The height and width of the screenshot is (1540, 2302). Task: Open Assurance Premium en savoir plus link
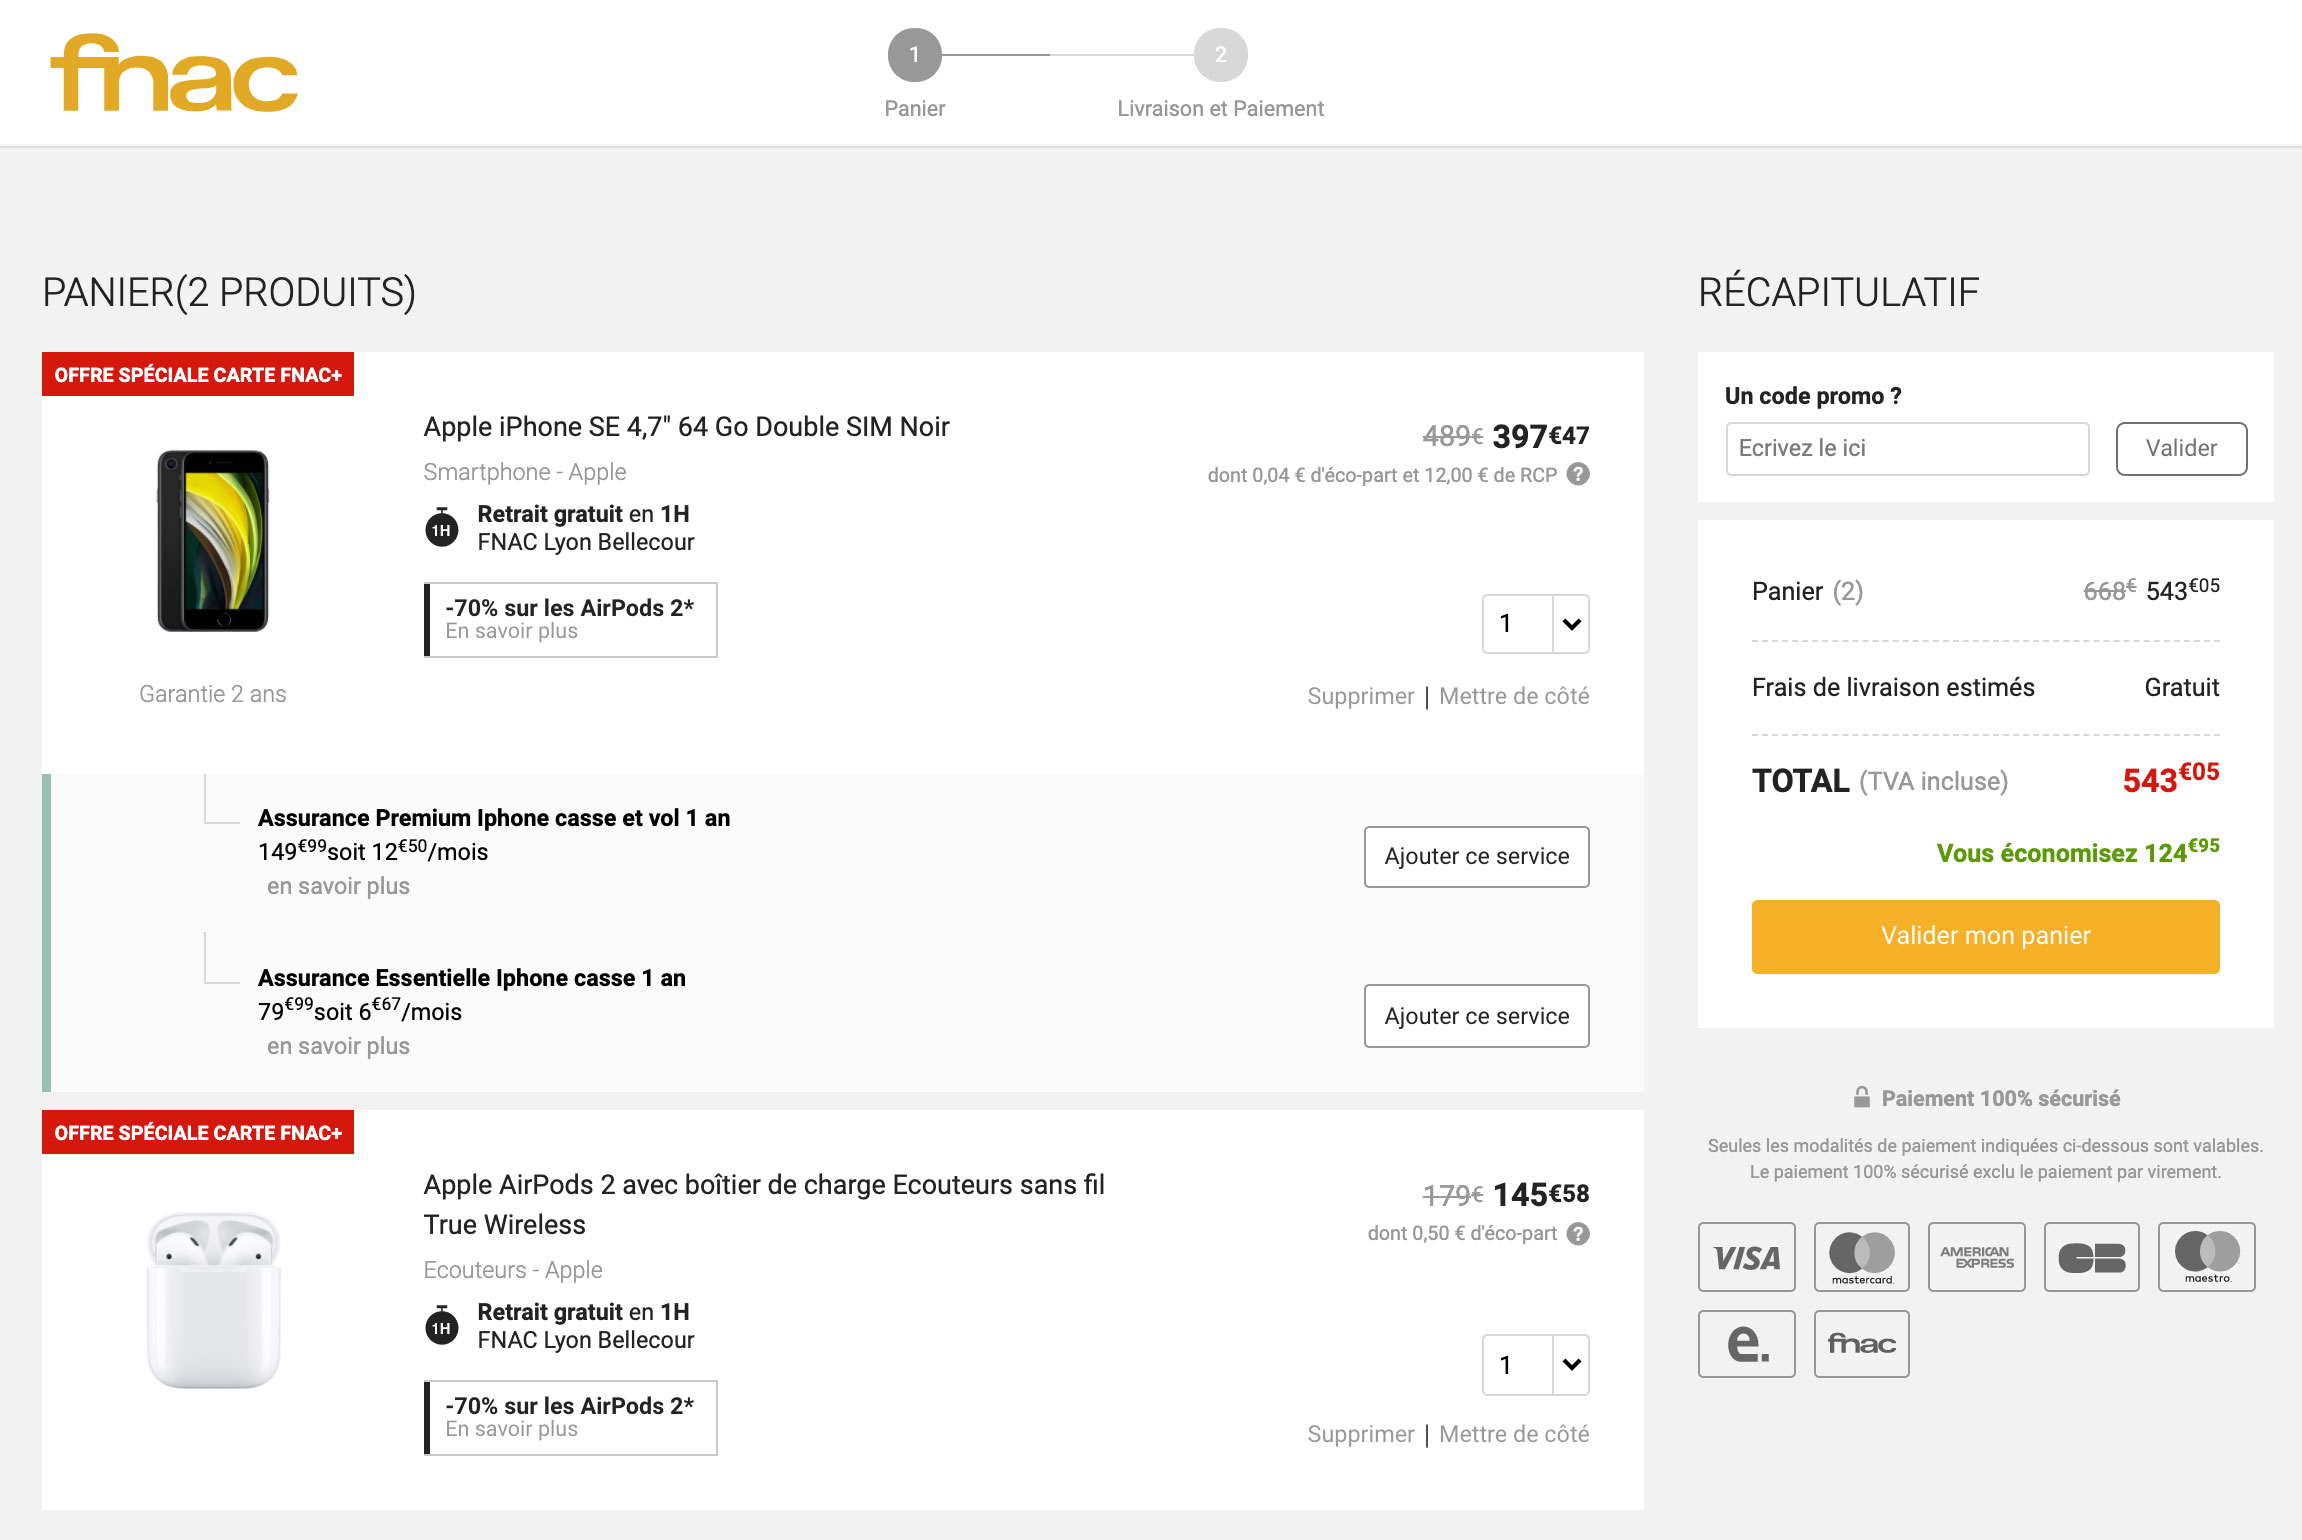coord(338,886)
